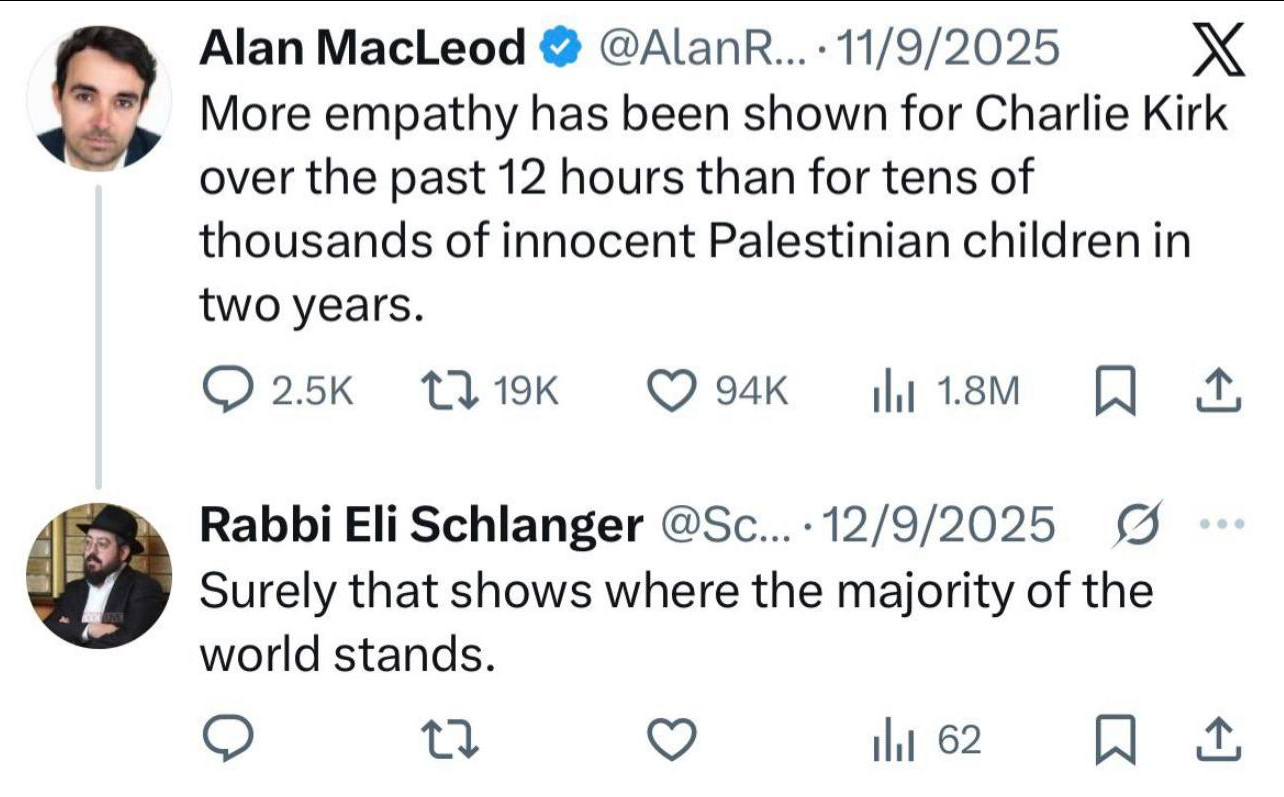The width and height of the screenshot is (1284, 797).
Task: Reply to Rabbi Eli Schlanger's post
Action: click(227, 741)
